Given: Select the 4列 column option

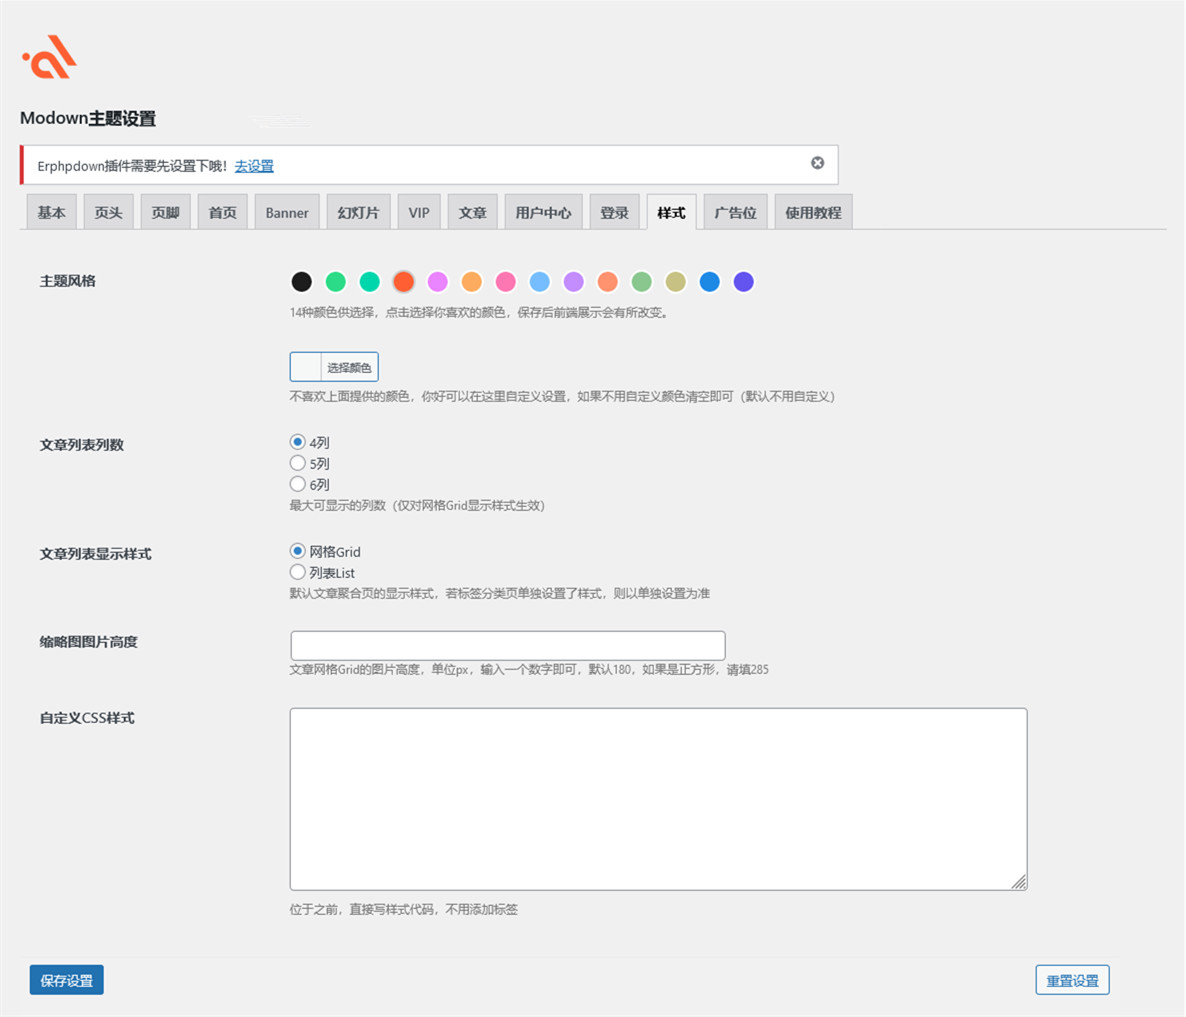Looking at the screenshot, I should (x=298, y=442).
